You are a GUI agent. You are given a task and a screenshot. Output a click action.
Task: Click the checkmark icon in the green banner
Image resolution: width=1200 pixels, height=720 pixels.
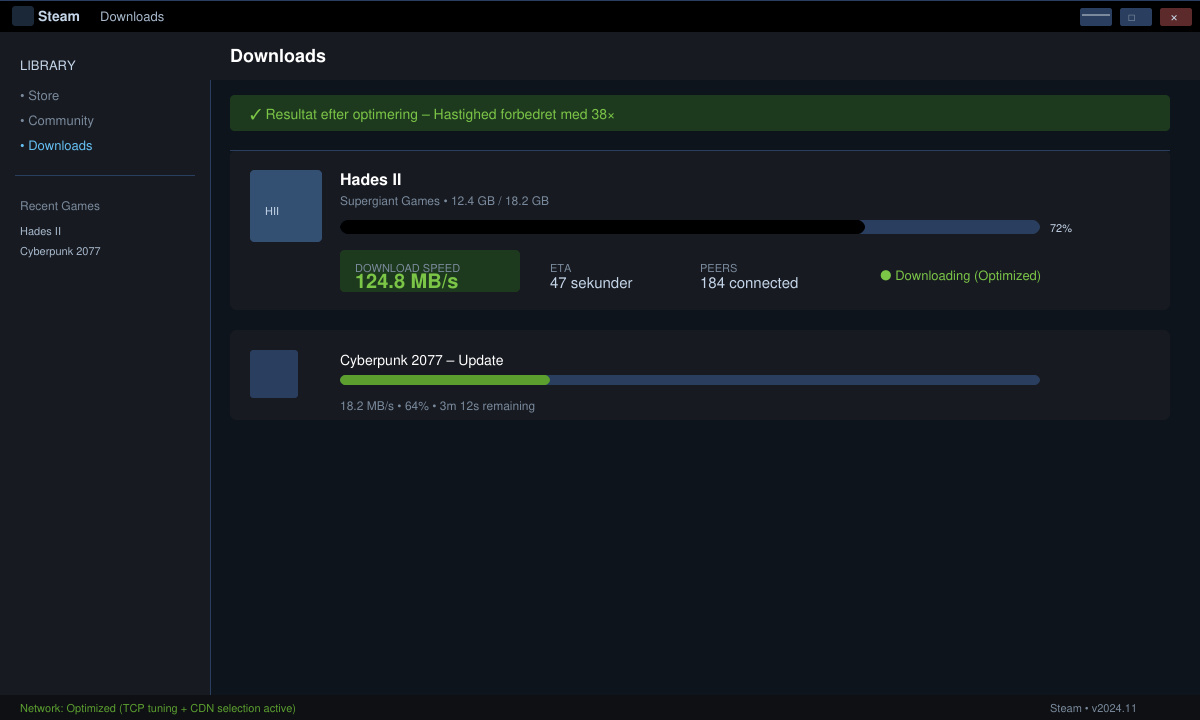[255, 114]
